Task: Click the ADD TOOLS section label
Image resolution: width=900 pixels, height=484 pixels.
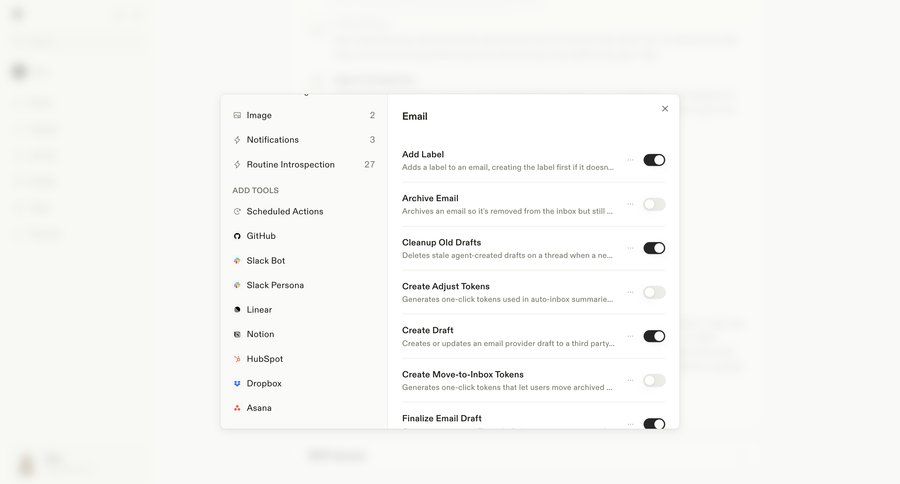Action: [x=255, y=191]
